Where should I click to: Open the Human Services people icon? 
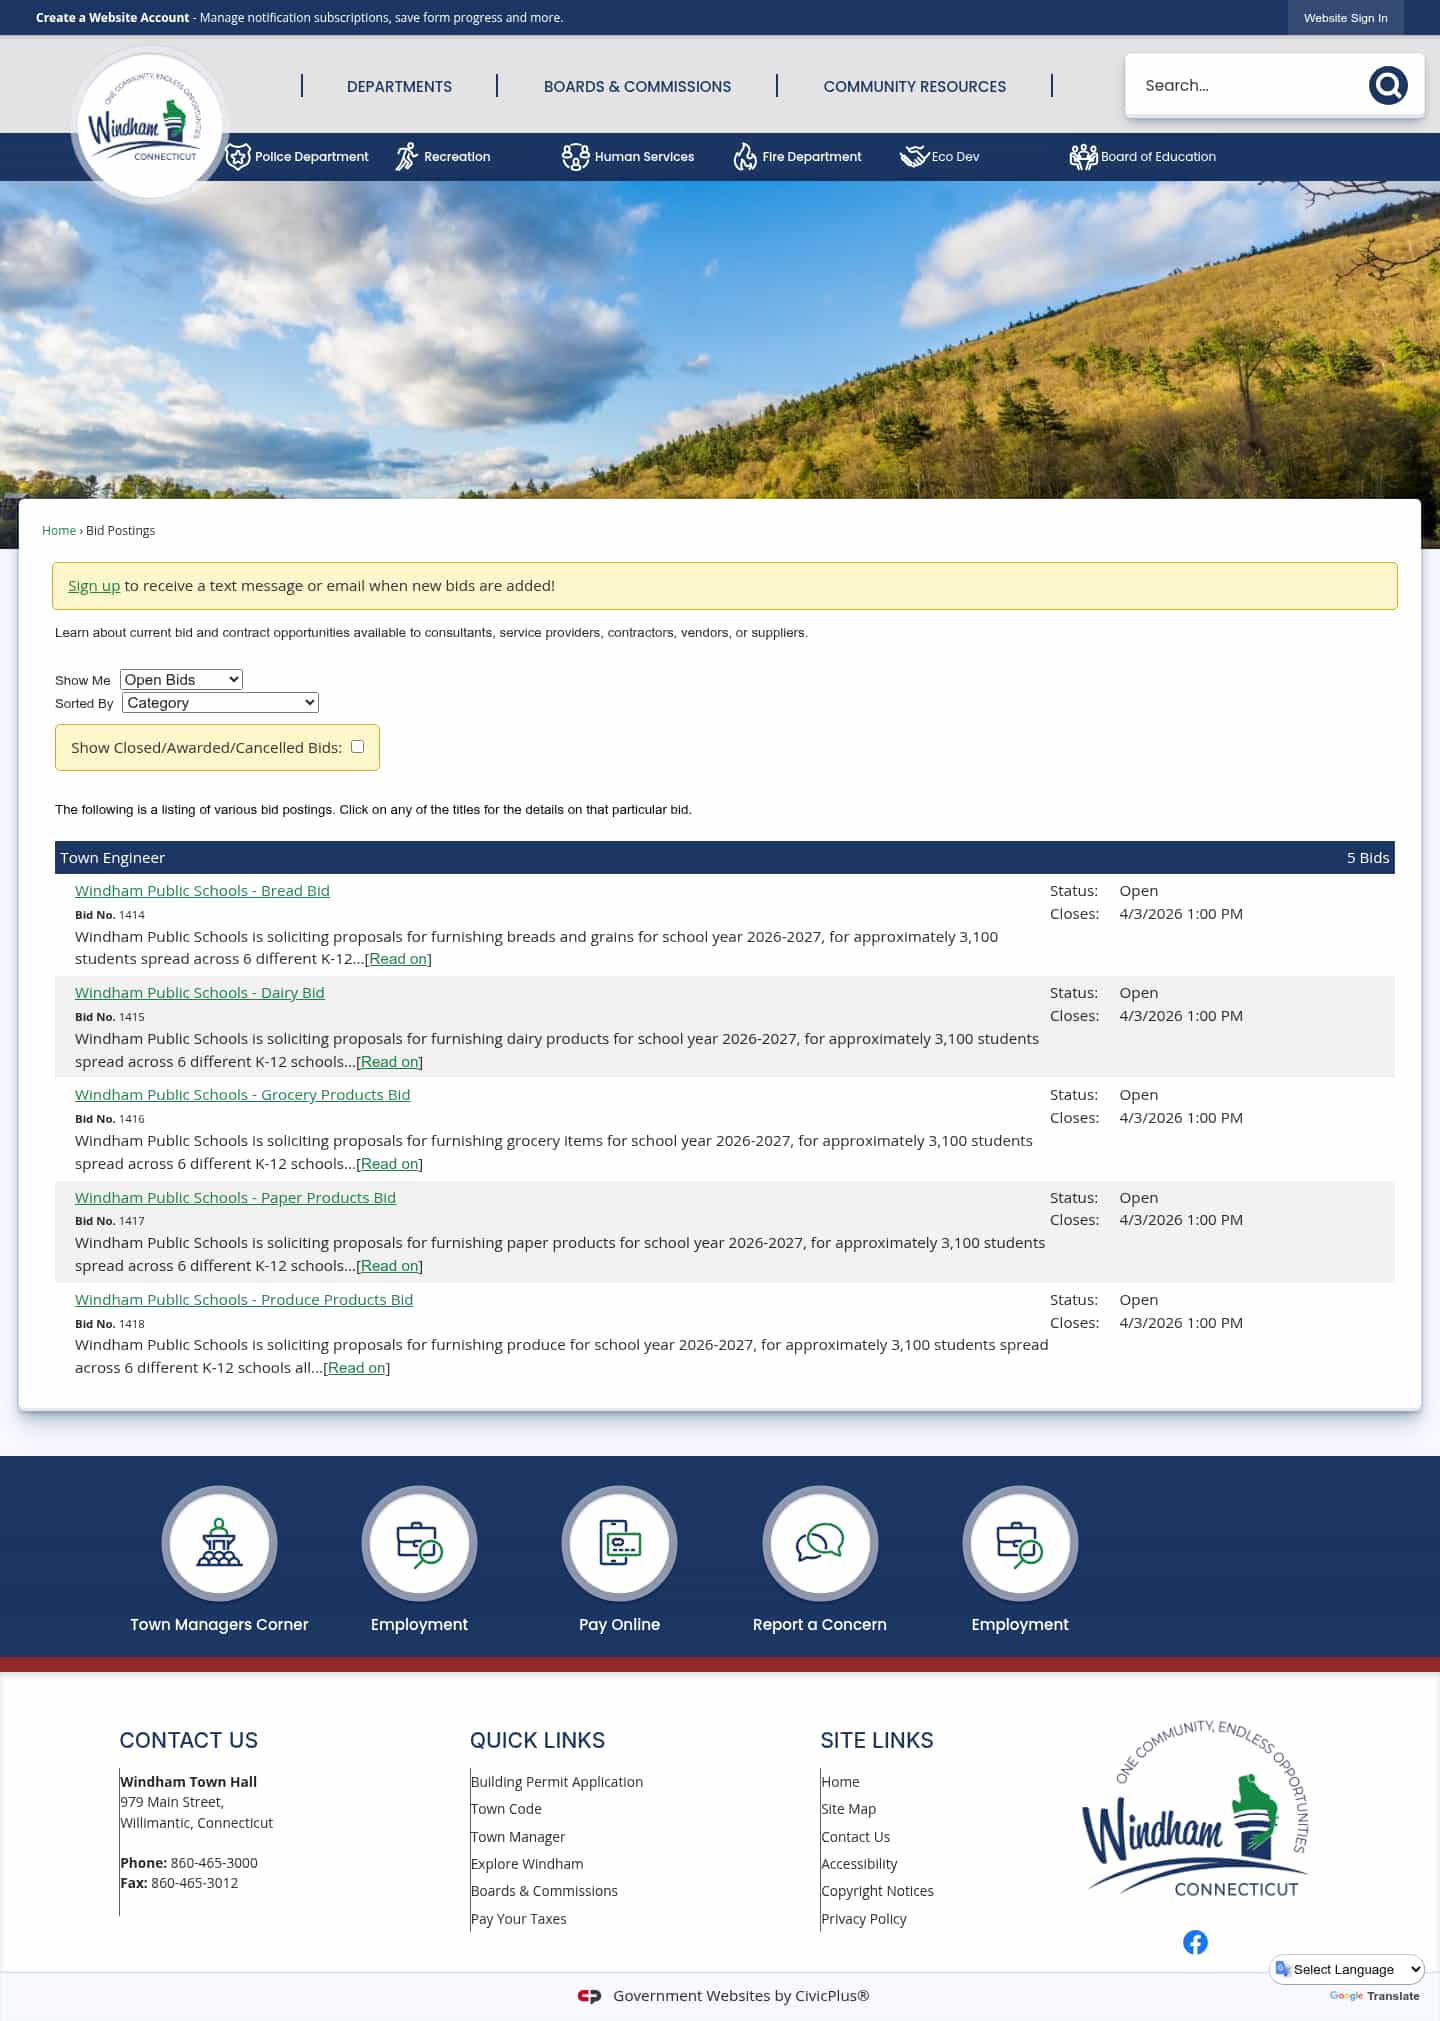(576, 157)
